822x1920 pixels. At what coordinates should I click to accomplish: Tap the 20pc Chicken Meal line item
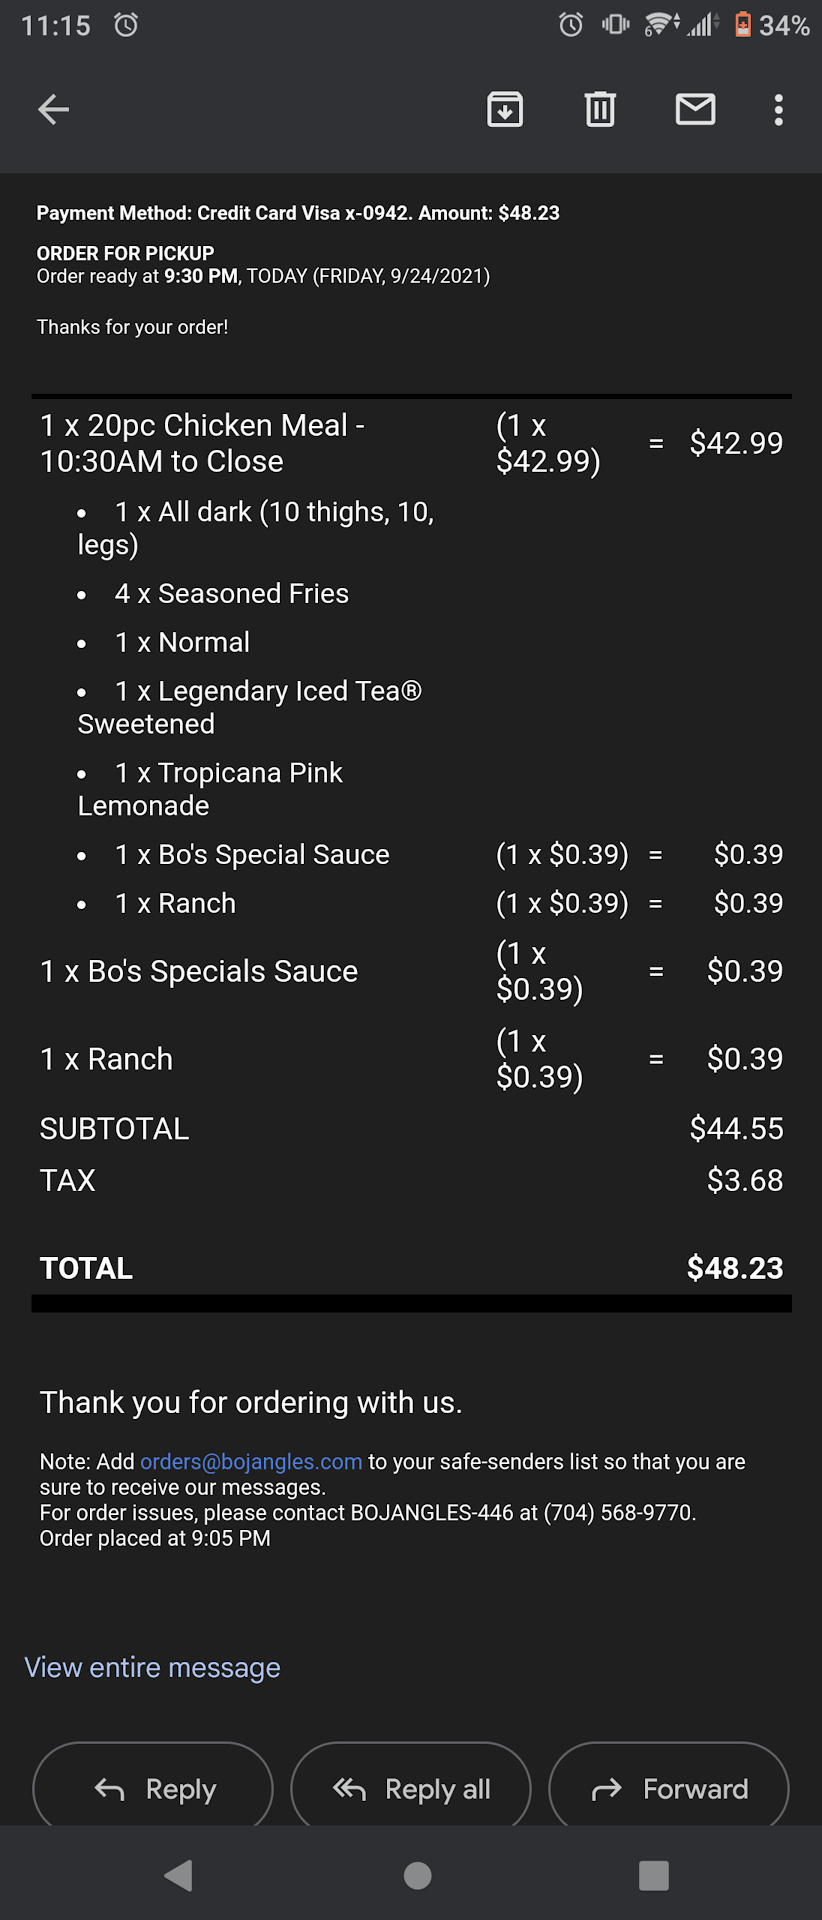coord(202,443)
